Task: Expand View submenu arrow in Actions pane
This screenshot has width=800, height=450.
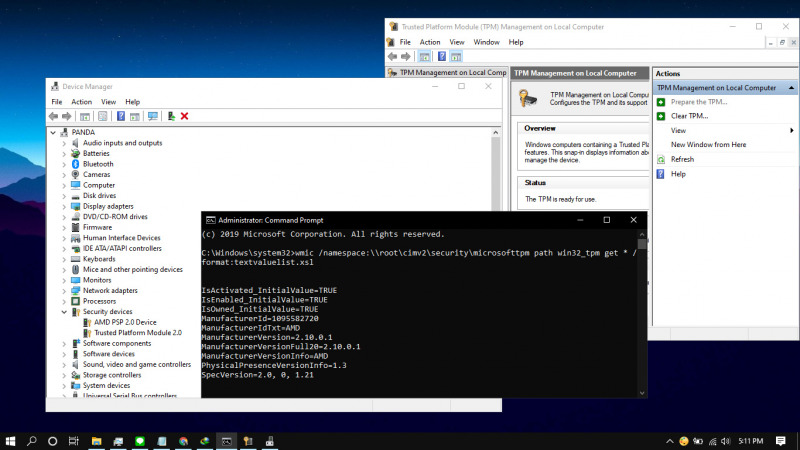Action: click(x=791, y=131)
